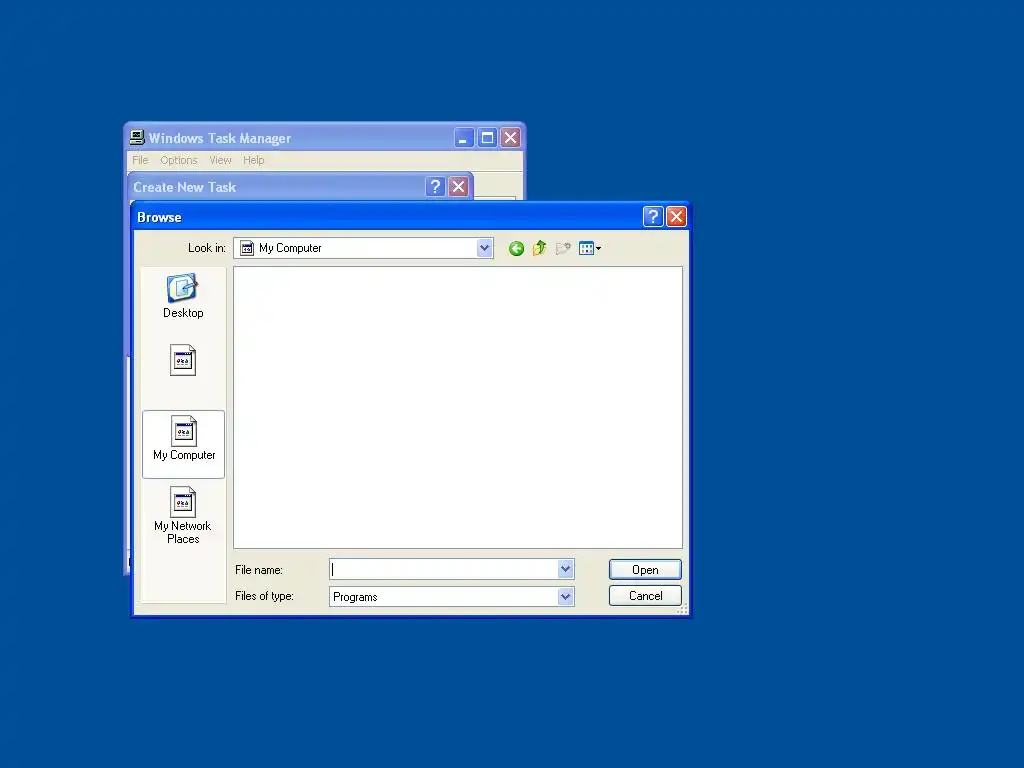The image size is (1024, 768).
Task: Click the Task Manager title bar icon
Action: tap(137, 137)
